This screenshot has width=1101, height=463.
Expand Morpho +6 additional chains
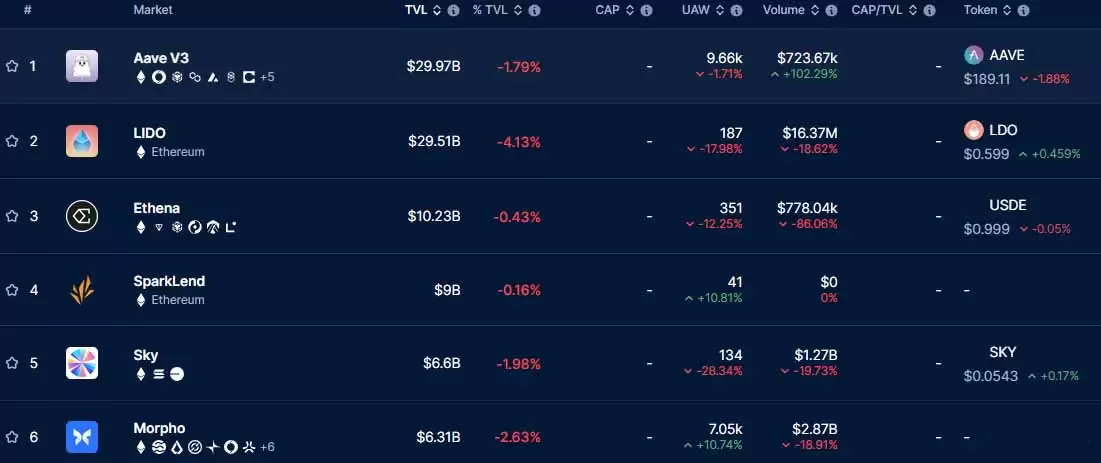[267, 447]
